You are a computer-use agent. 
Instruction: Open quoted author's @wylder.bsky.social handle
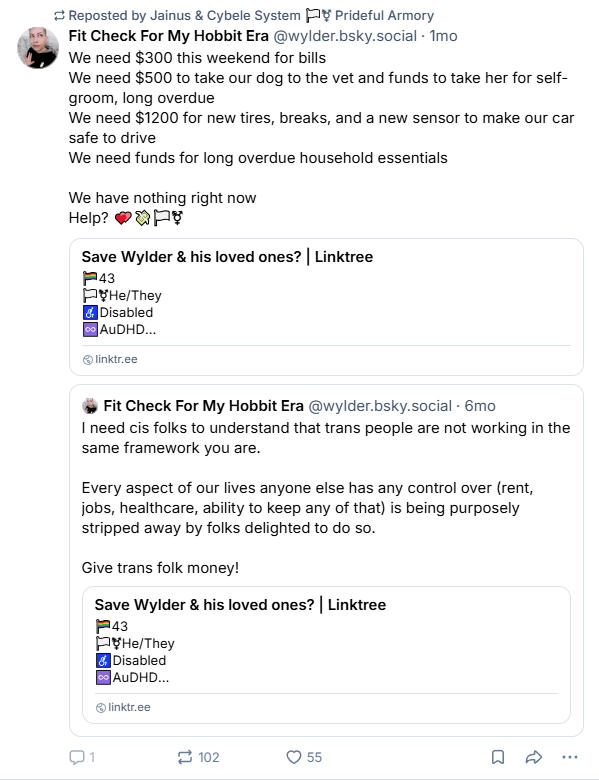pyautogui.click(x=380, y=406)
